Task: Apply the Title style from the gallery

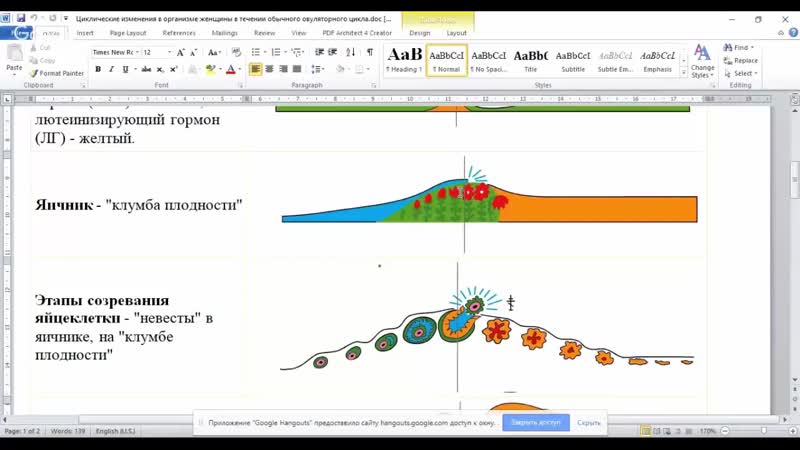Action: click(x=530, y=60)
